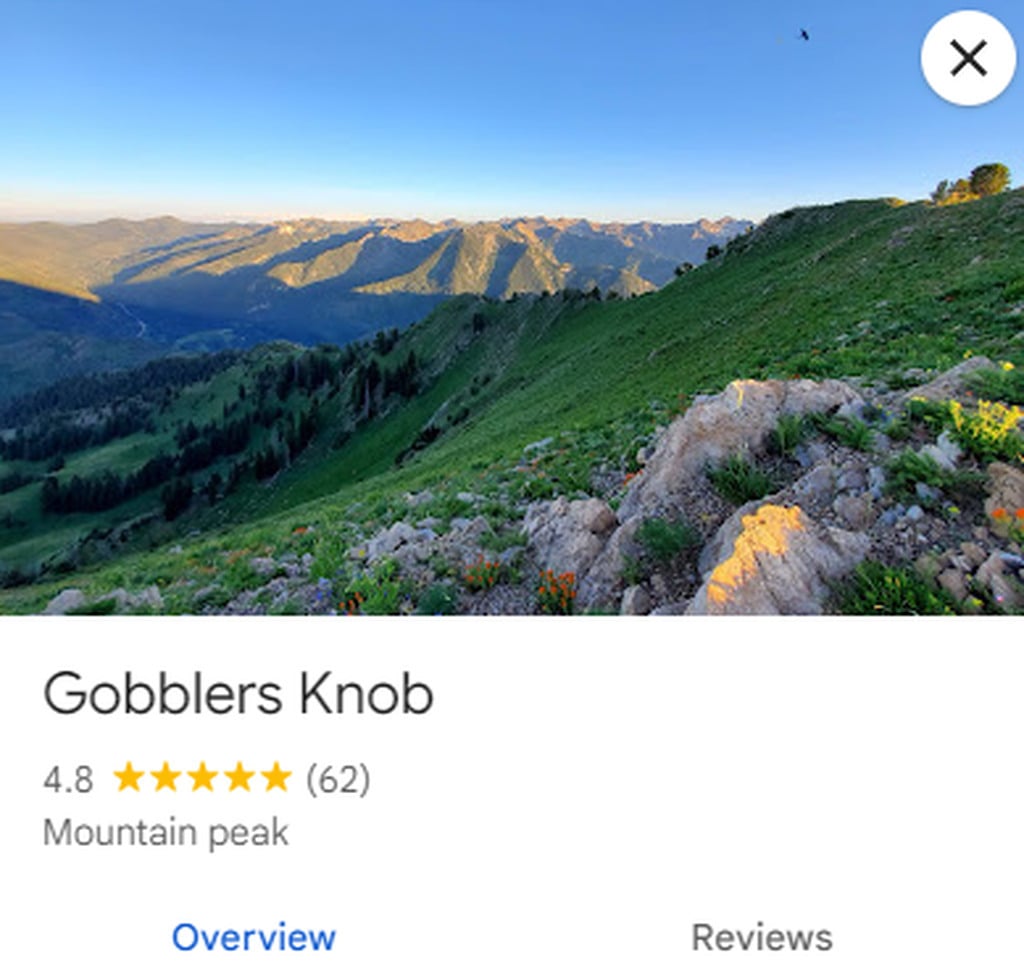The image size is (1024, 966).
Task: Open the Gobblers Knob header photo
Action: point(512,307)
